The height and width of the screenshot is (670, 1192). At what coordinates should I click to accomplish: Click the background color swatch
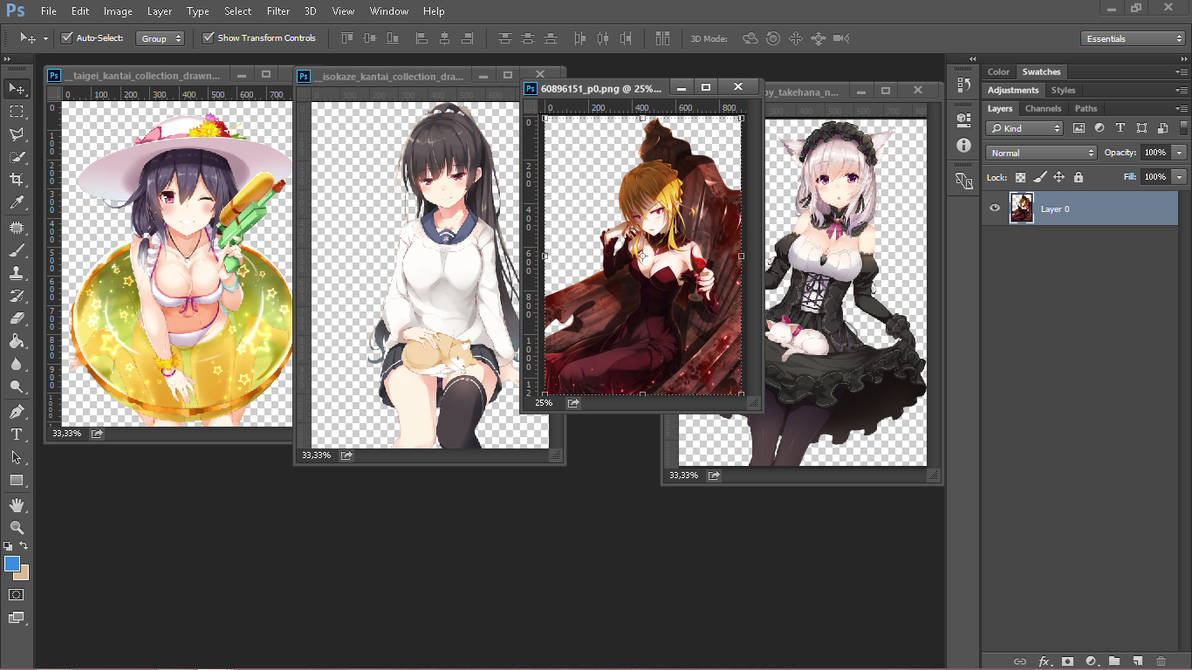[x=23, y=573]
